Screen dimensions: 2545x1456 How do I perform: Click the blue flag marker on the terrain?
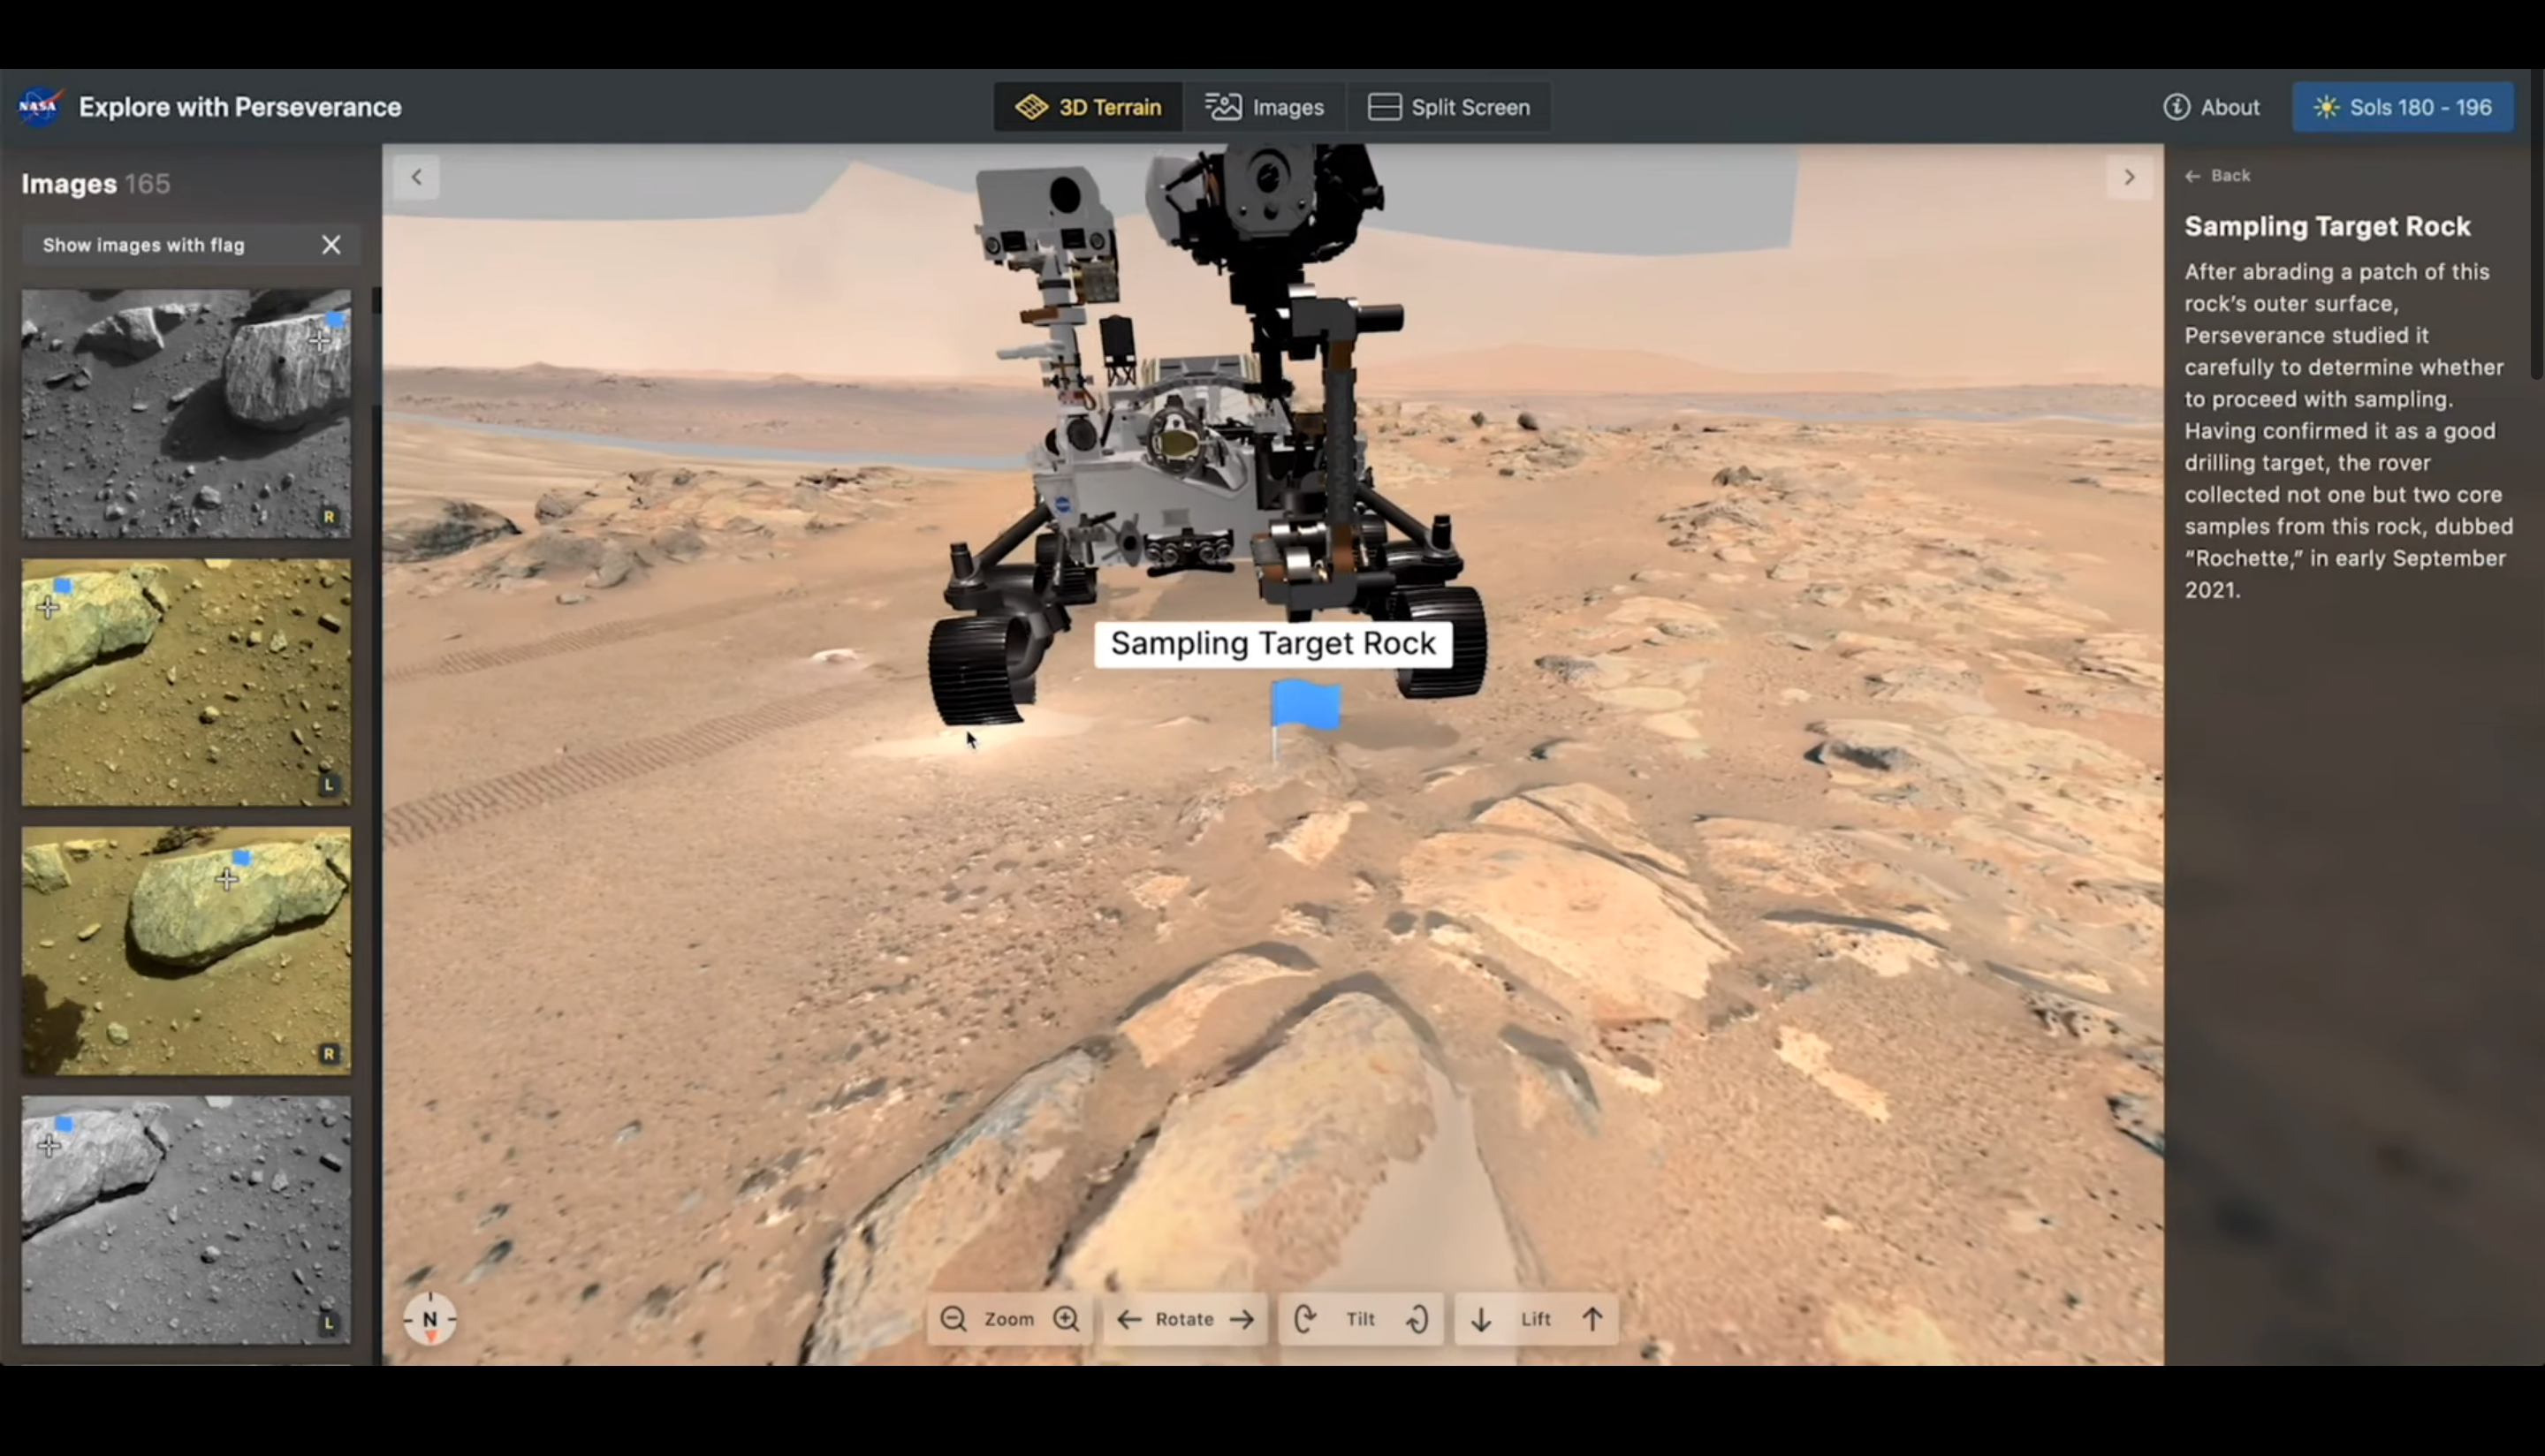coord(1305,705)
